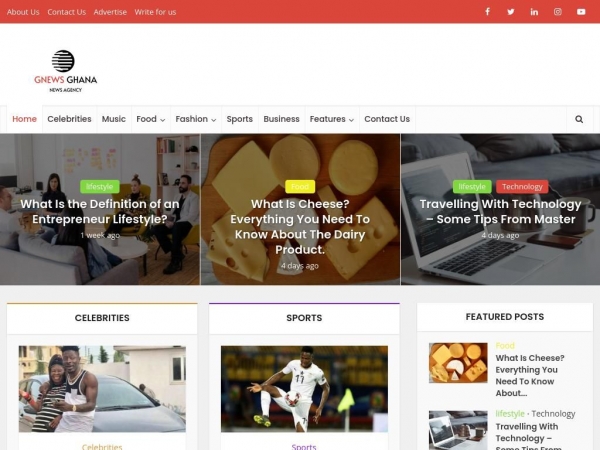Open the celebrities couple photo thumbnail
The height and width of the screenshot is (450, 600).
(102, 389)
